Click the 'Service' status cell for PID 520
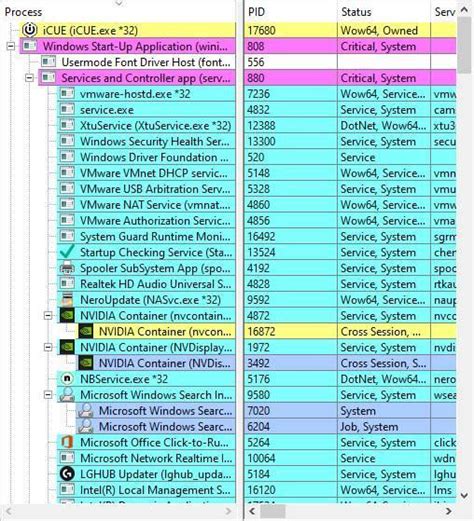 tap(384, 157)
